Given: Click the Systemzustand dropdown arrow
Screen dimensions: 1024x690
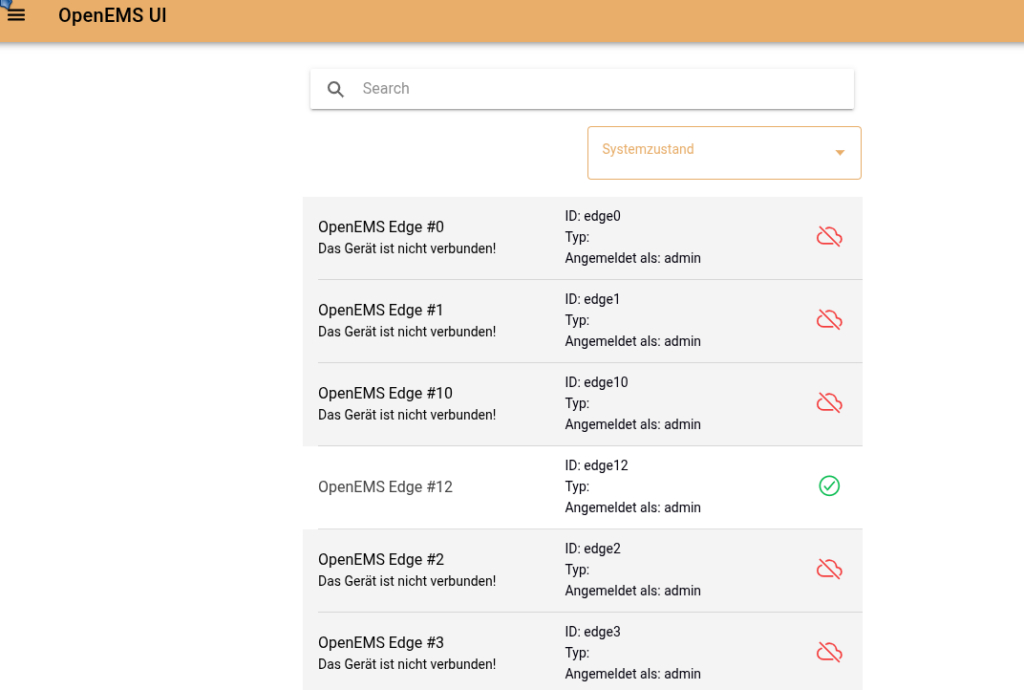Looking at the screenshot, I should tap(840, 153).
